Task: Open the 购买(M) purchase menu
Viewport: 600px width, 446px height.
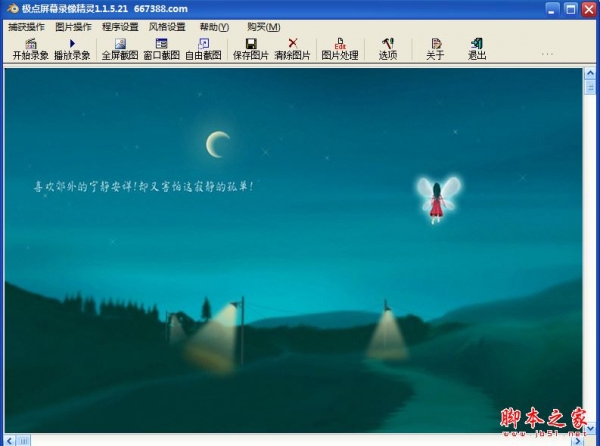Action: [263, 27]
